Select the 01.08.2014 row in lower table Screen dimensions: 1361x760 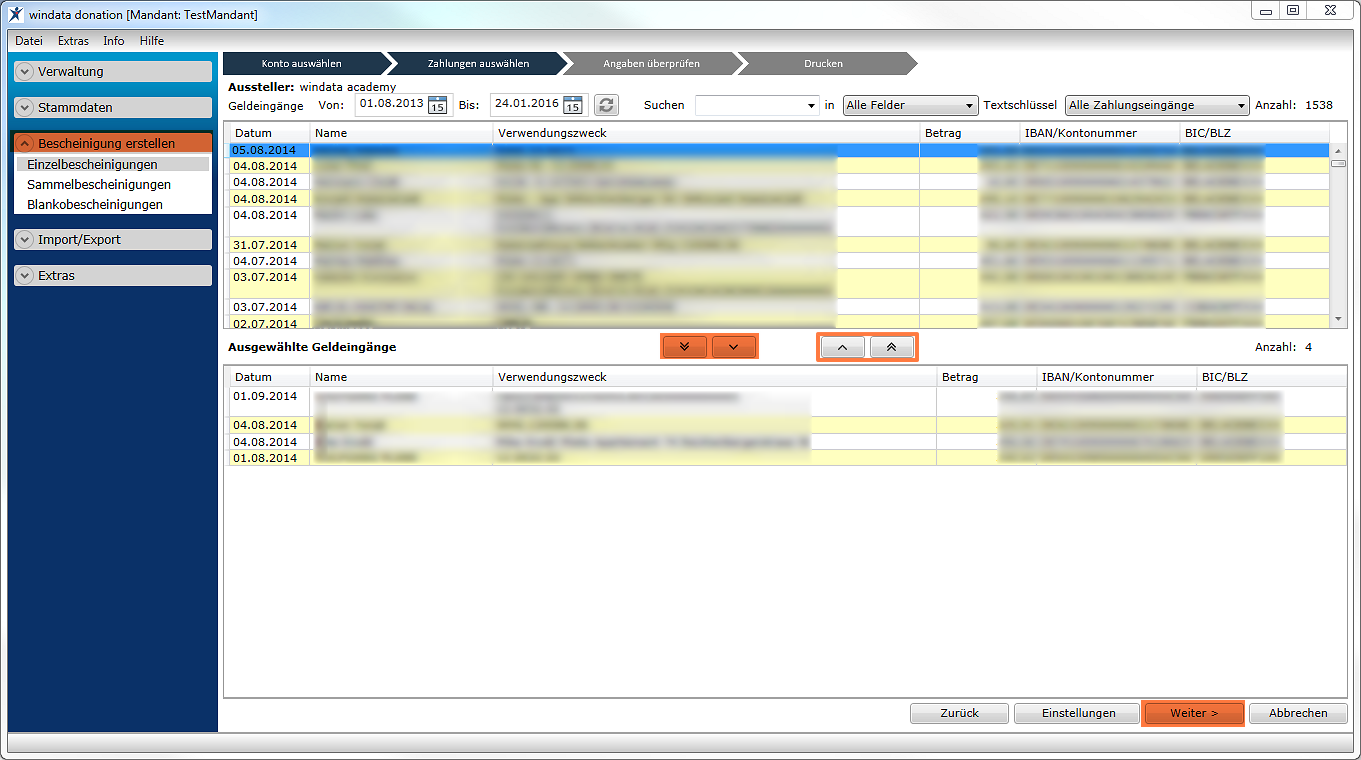pyautogui.click(x=787, y=458)
